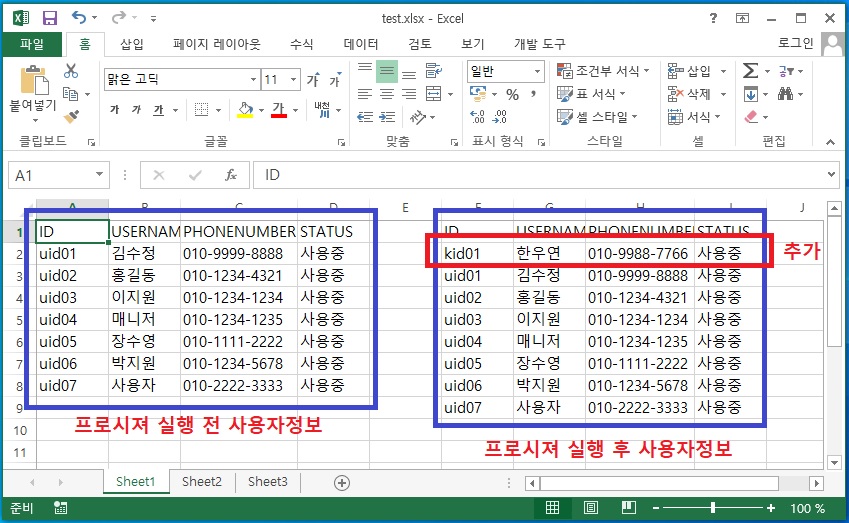
Task: Open the Name Box dropdown arrow
Action: [x=99, y=174]
